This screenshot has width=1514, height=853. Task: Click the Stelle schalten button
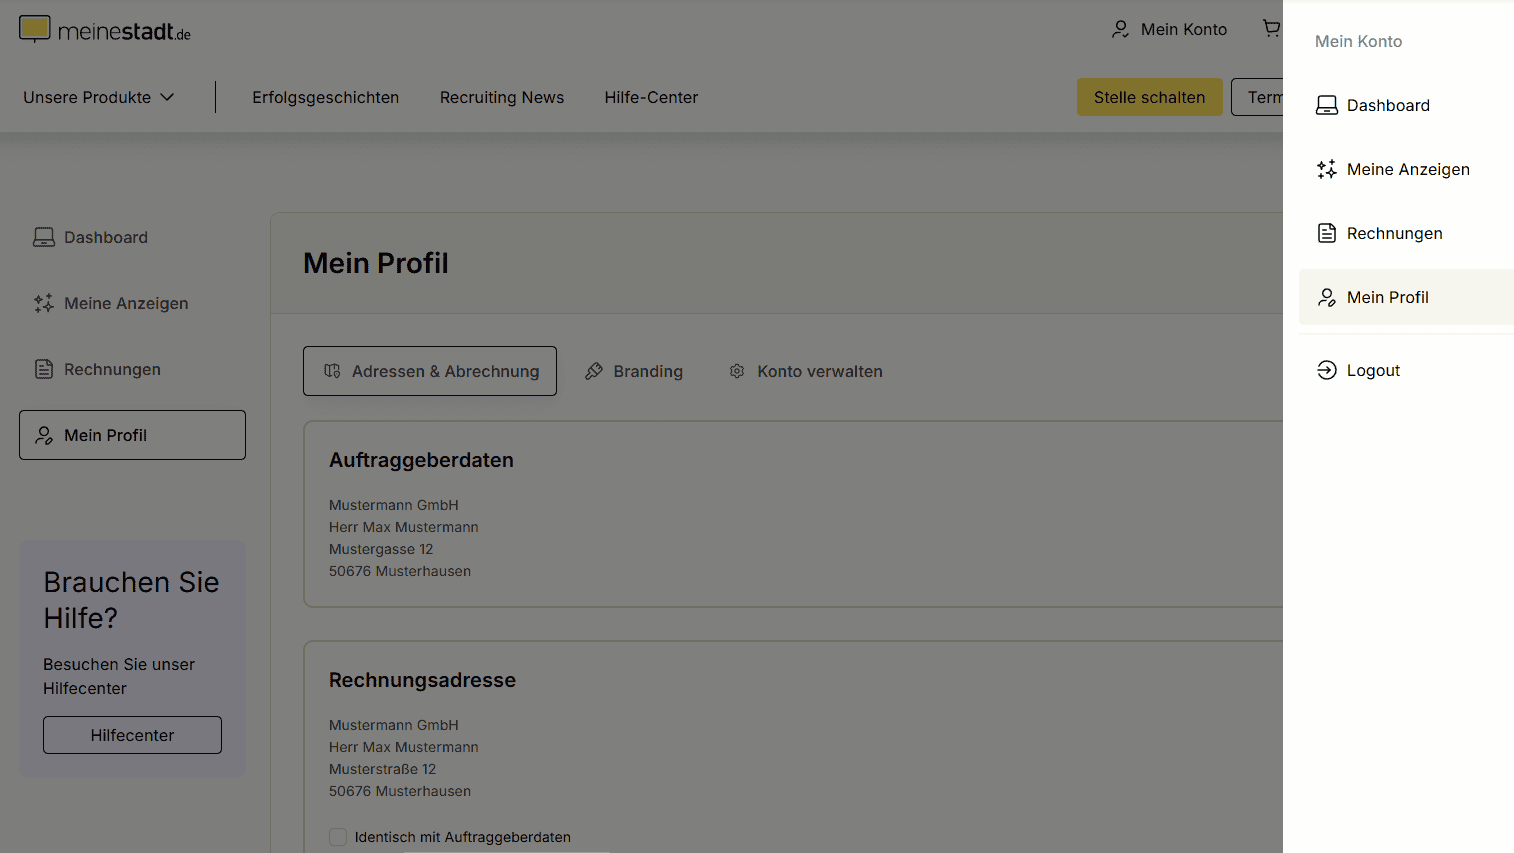point(1150,97)
